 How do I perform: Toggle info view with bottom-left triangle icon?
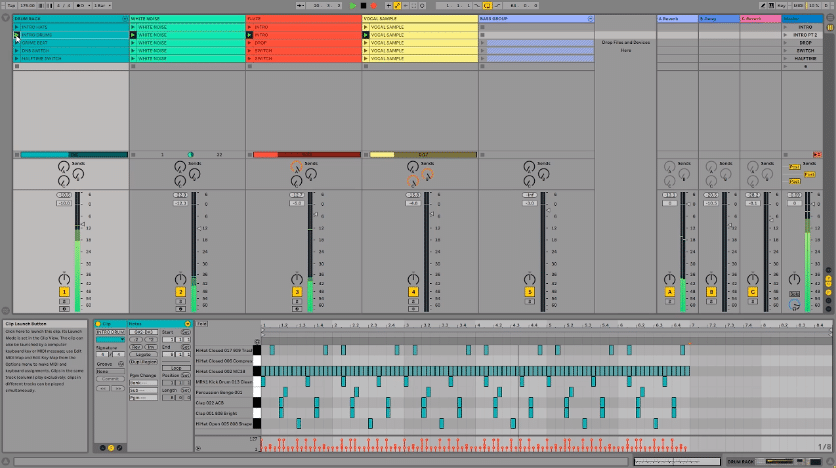(5, 461)
